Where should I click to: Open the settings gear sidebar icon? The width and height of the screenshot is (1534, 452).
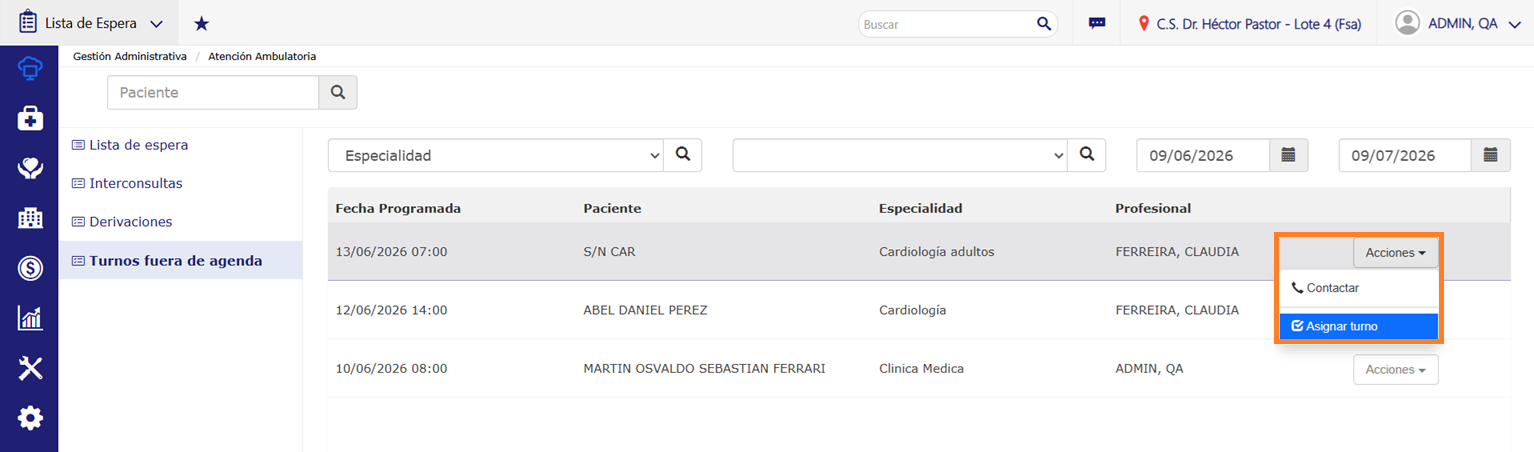[30, 417]
